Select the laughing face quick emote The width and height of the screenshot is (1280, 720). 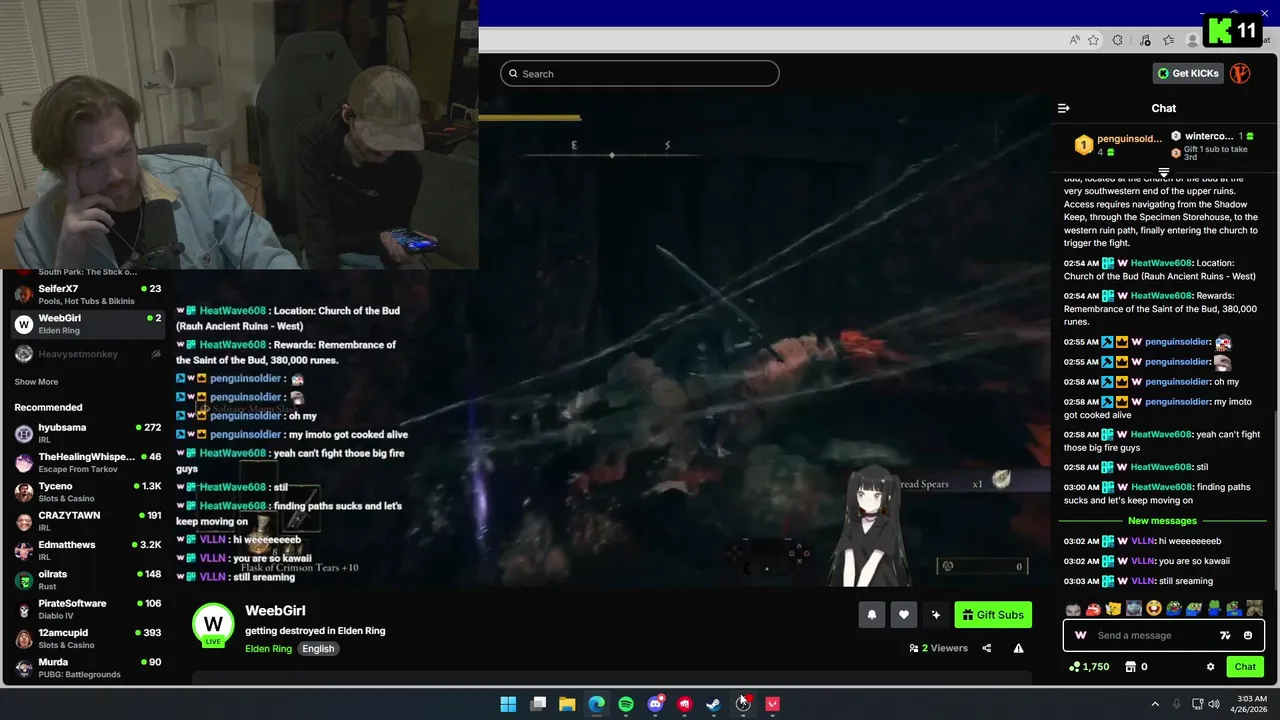coord(1154,608)
